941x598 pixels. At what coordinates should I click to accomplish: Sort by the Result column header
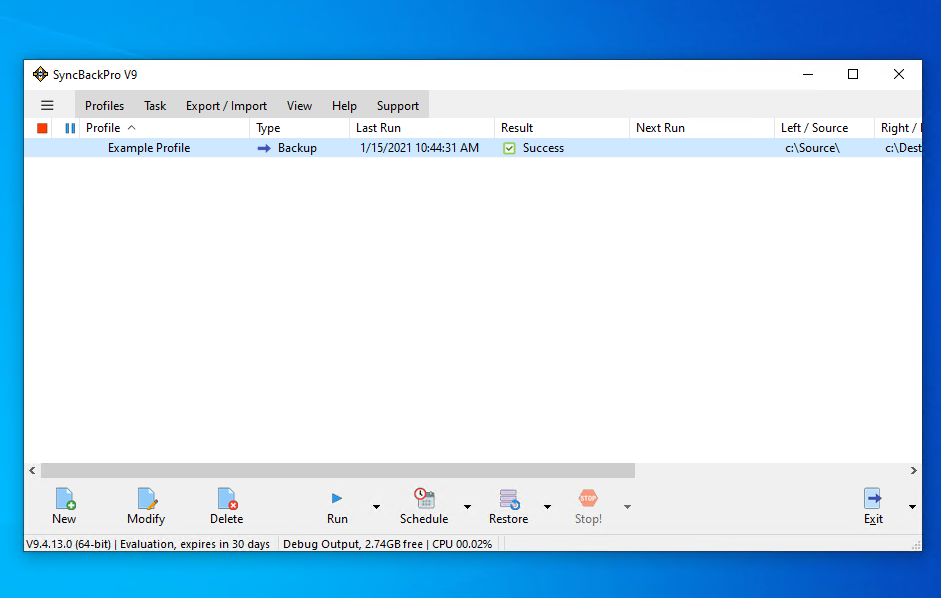562,128
